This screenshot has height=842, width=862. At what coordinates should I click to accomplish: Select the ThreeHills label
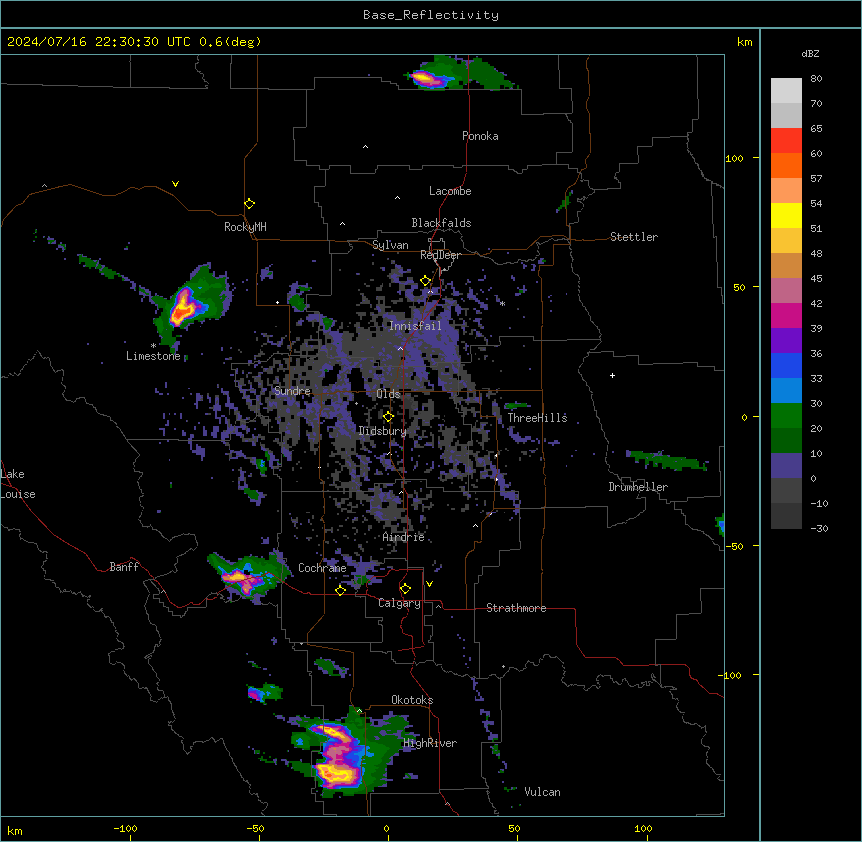[x=537, y=418]
